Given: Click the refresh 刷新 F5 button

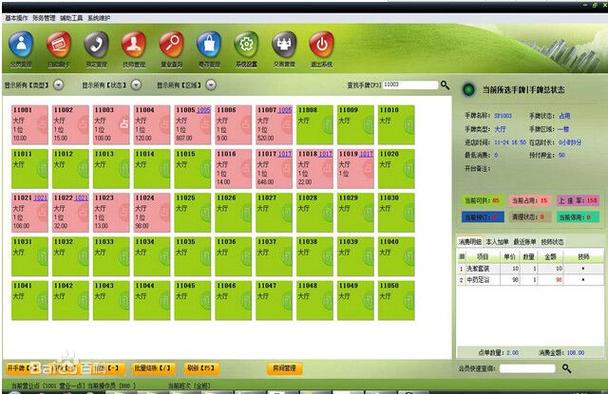Looking at the screenshot, I should tap(201, 368).
